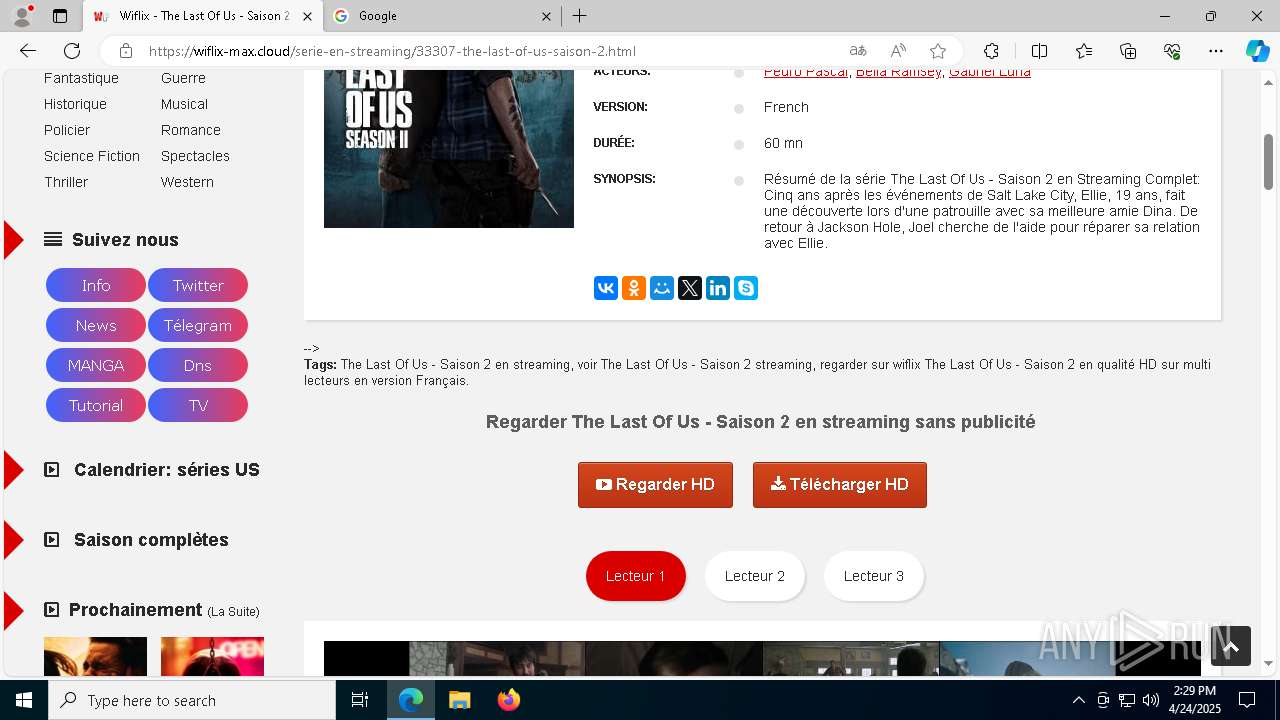Share on X (Twitter) icon
Screen dimensions: 1280x720
pyautogui.click(x=690, y=289)
